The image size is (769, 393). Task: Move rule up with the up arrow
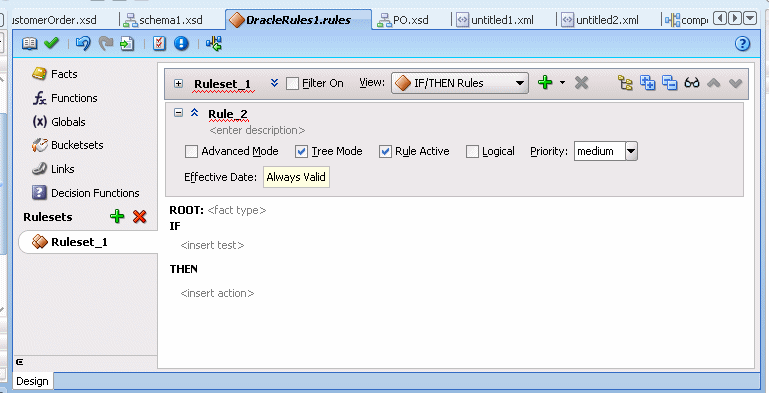click(x=714, y=83)
